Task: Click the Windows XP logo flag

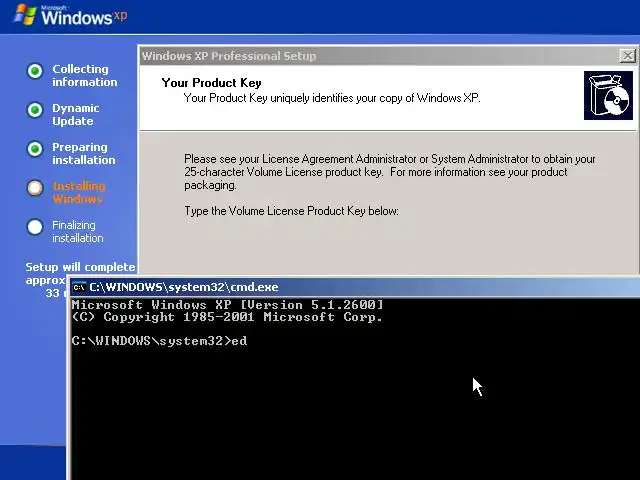Action: [x=25, y=15]
